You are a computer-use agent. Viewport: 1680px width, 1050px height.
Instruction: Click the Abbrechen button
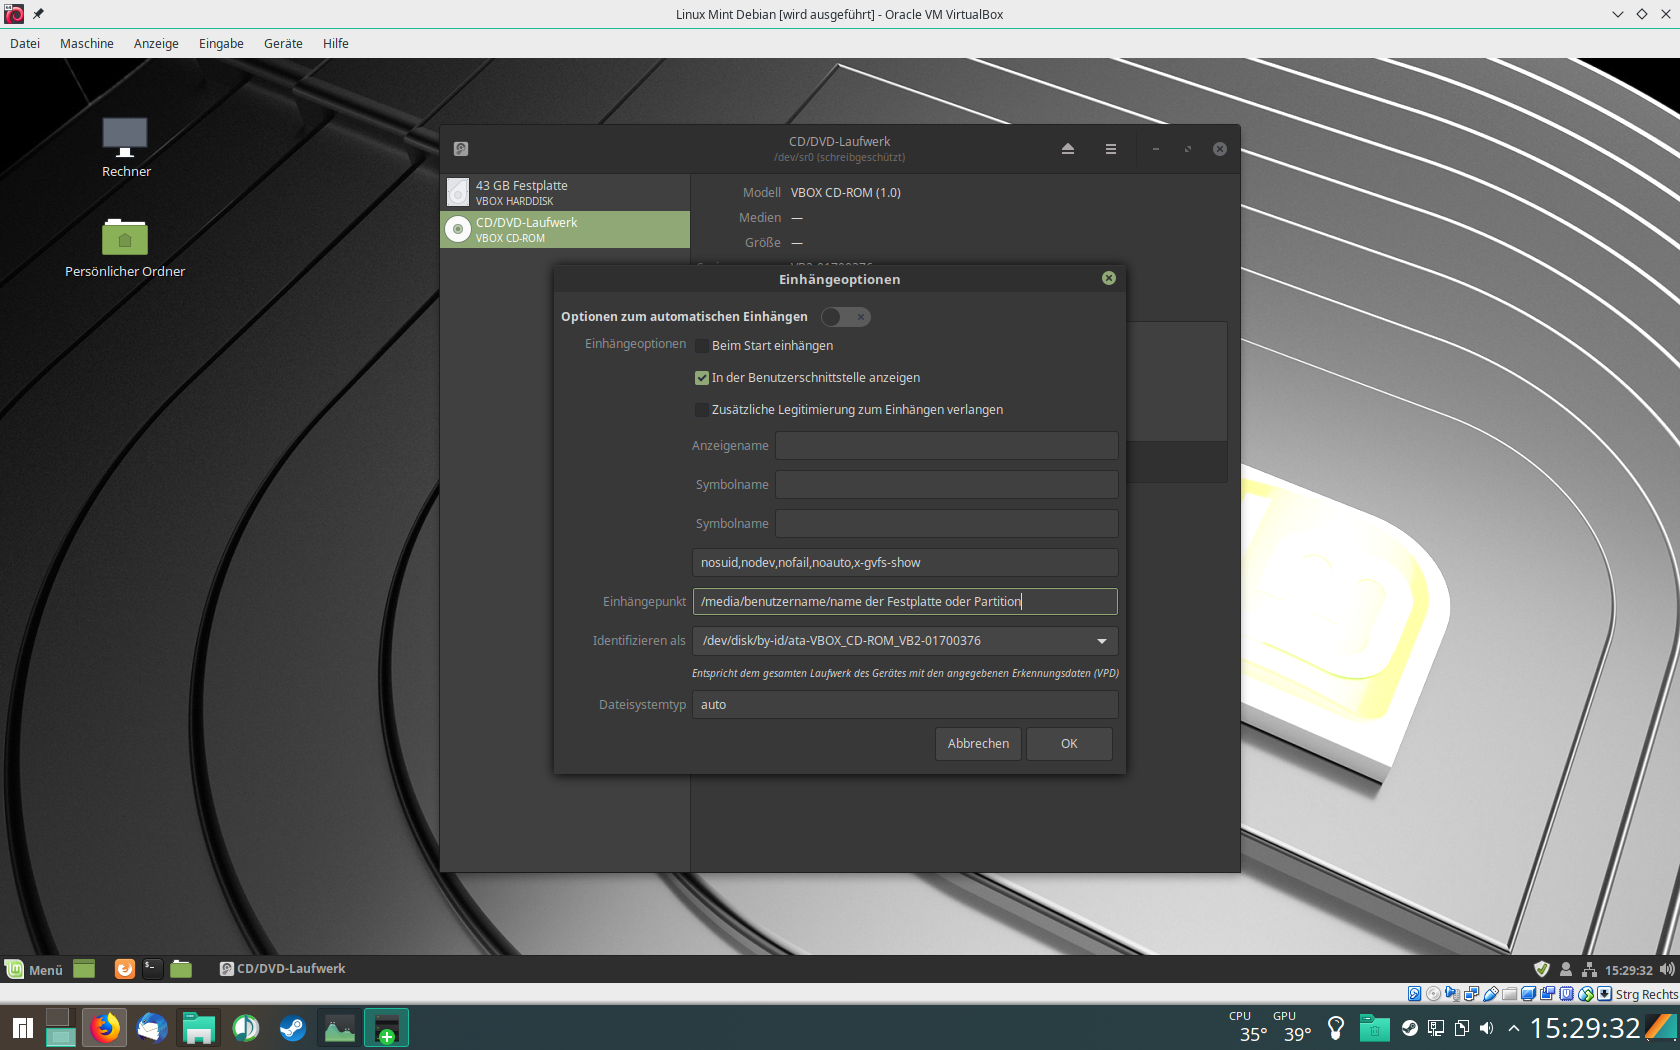click(x=977, y=744)
